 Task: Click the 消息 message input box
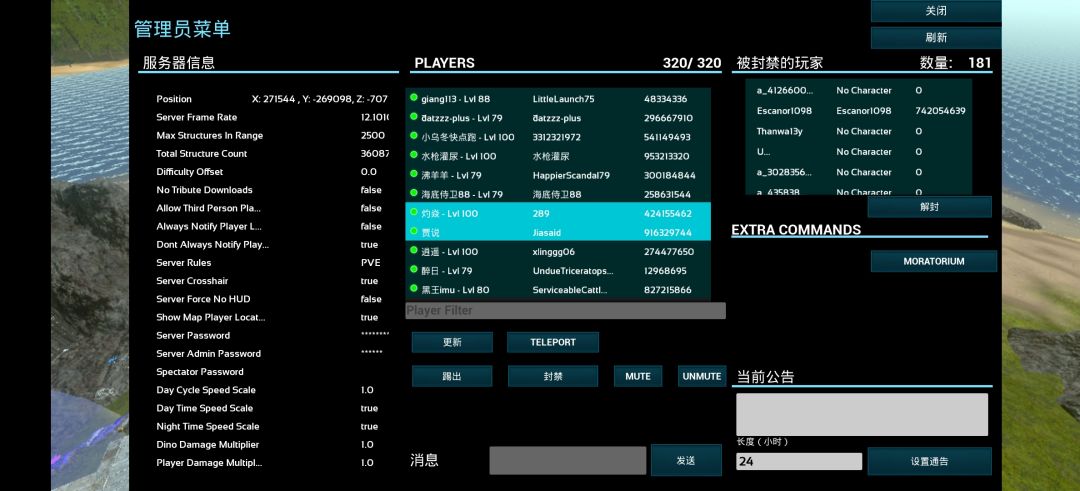click(x=568, y=461)
